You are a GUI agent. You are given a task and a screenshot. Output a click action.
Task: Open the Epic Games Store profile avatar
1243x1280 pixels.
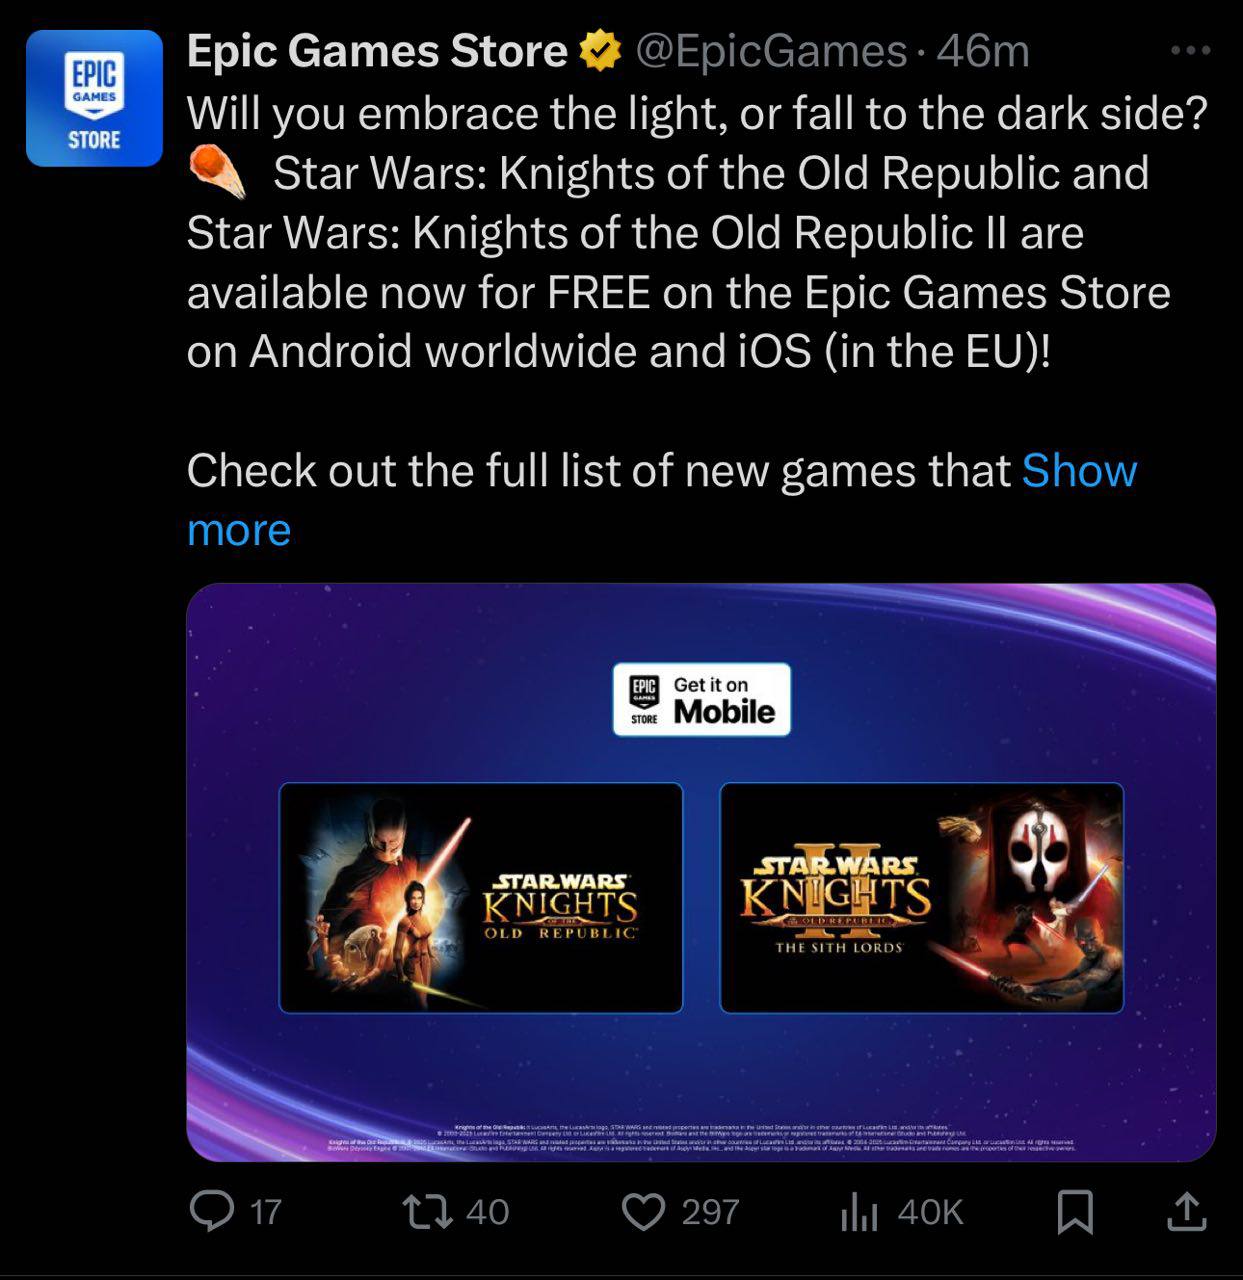(x=94, y=98)
